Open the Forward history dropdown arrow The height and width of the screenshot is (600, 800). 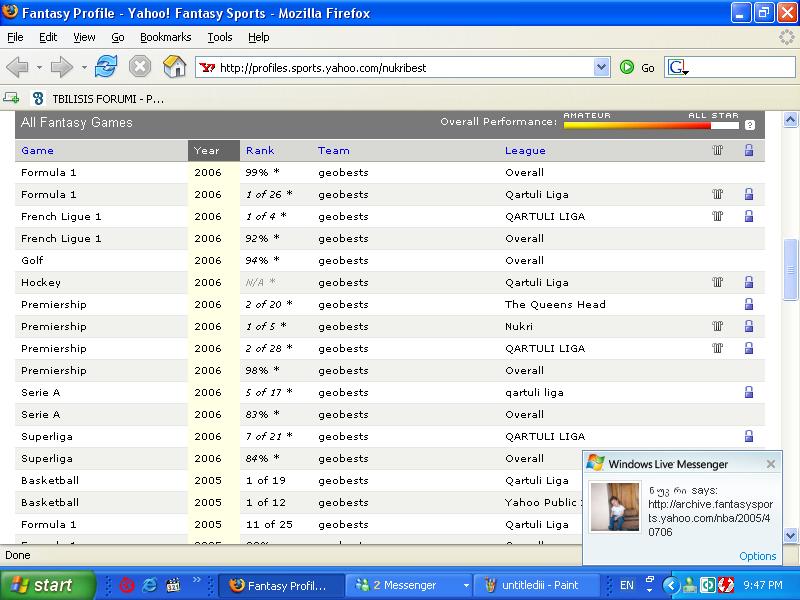coord(84,67)
